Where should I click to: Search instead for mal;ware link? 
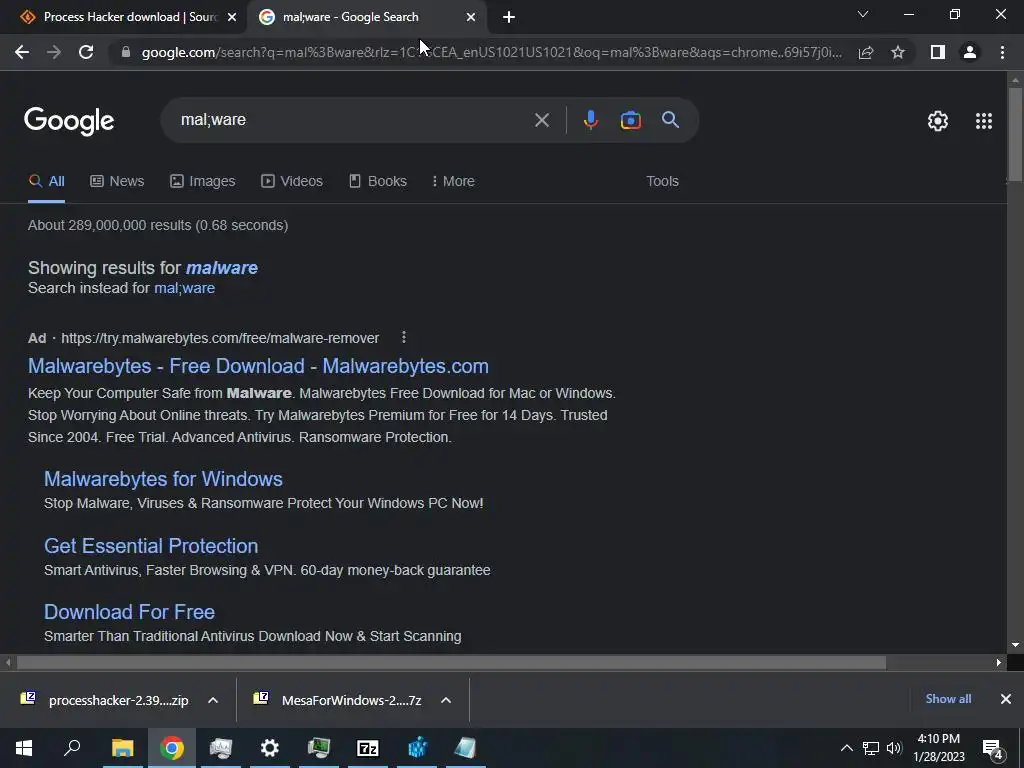[x=184, y=288]
